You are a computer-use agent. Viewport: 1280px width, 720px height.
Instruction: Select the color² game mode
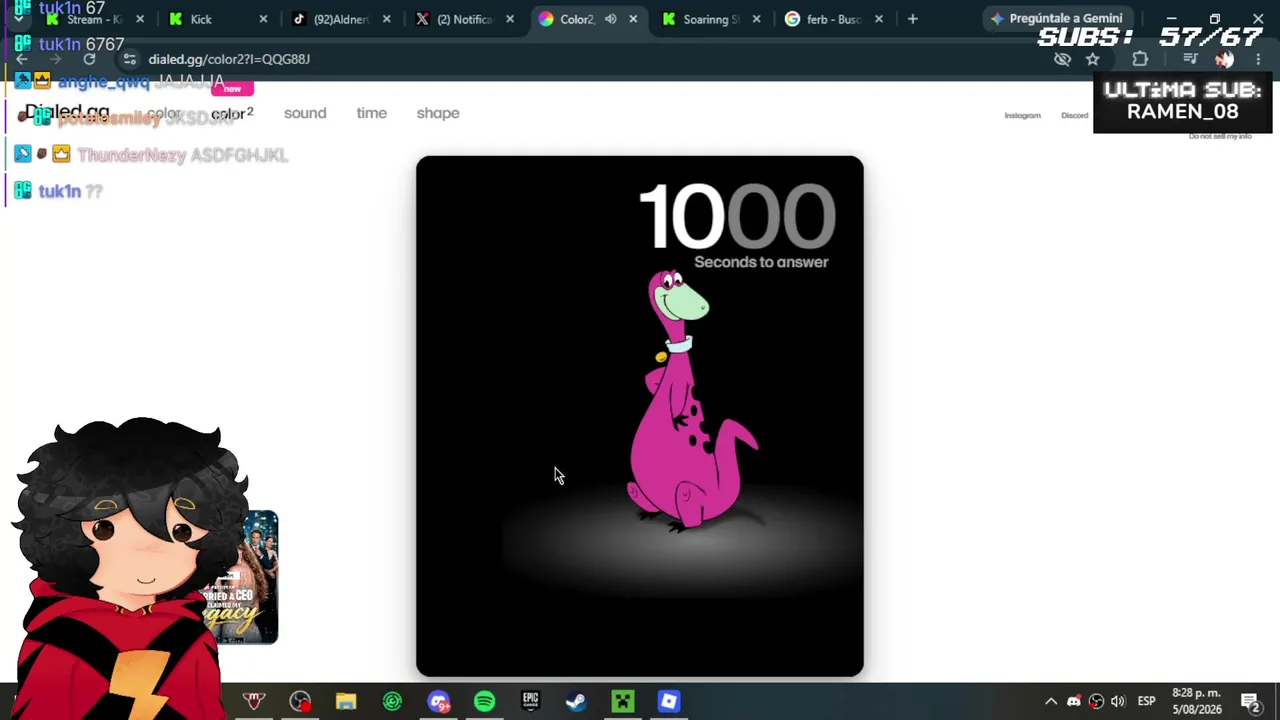[x=232, y=113]
